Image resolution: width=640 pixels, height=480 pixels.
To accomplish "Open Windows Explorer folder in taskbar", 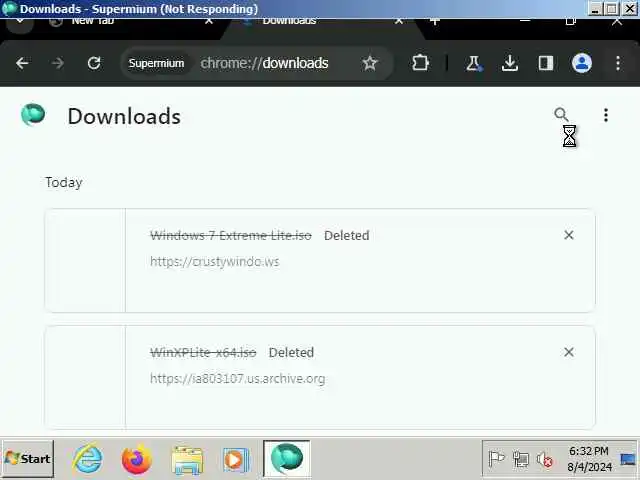I will (187, 460).
